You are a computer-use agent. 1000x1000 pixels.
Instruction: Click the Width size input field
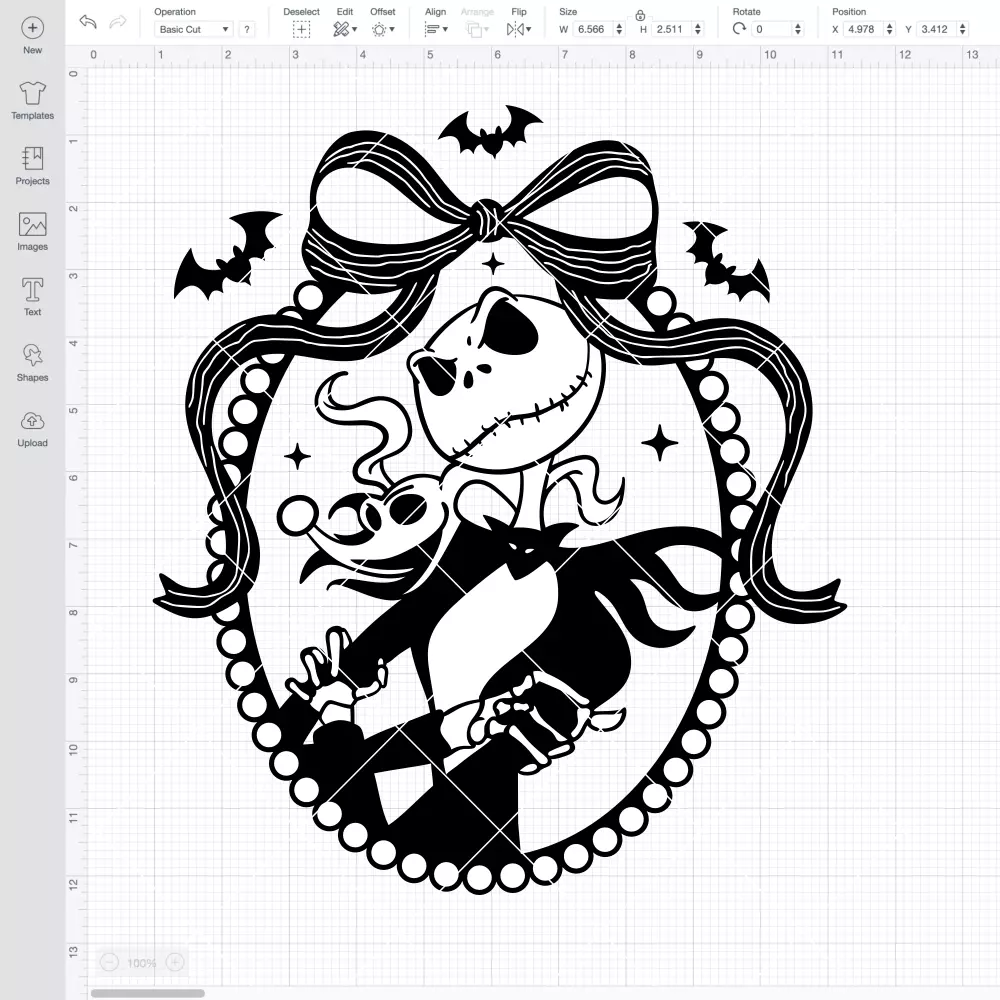tap(592, 29)
